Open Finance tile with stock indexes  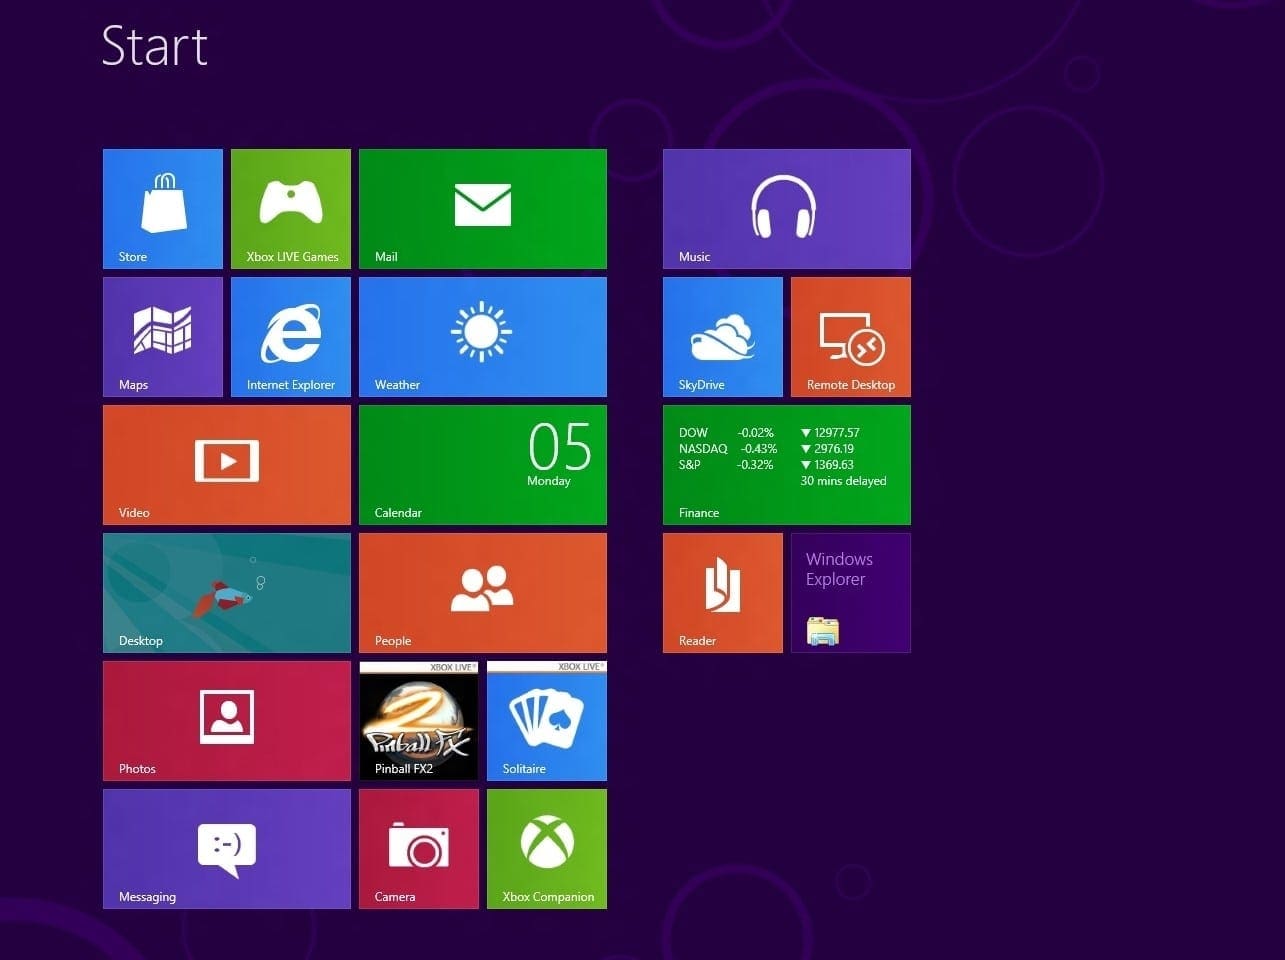(x=786, y=464)
